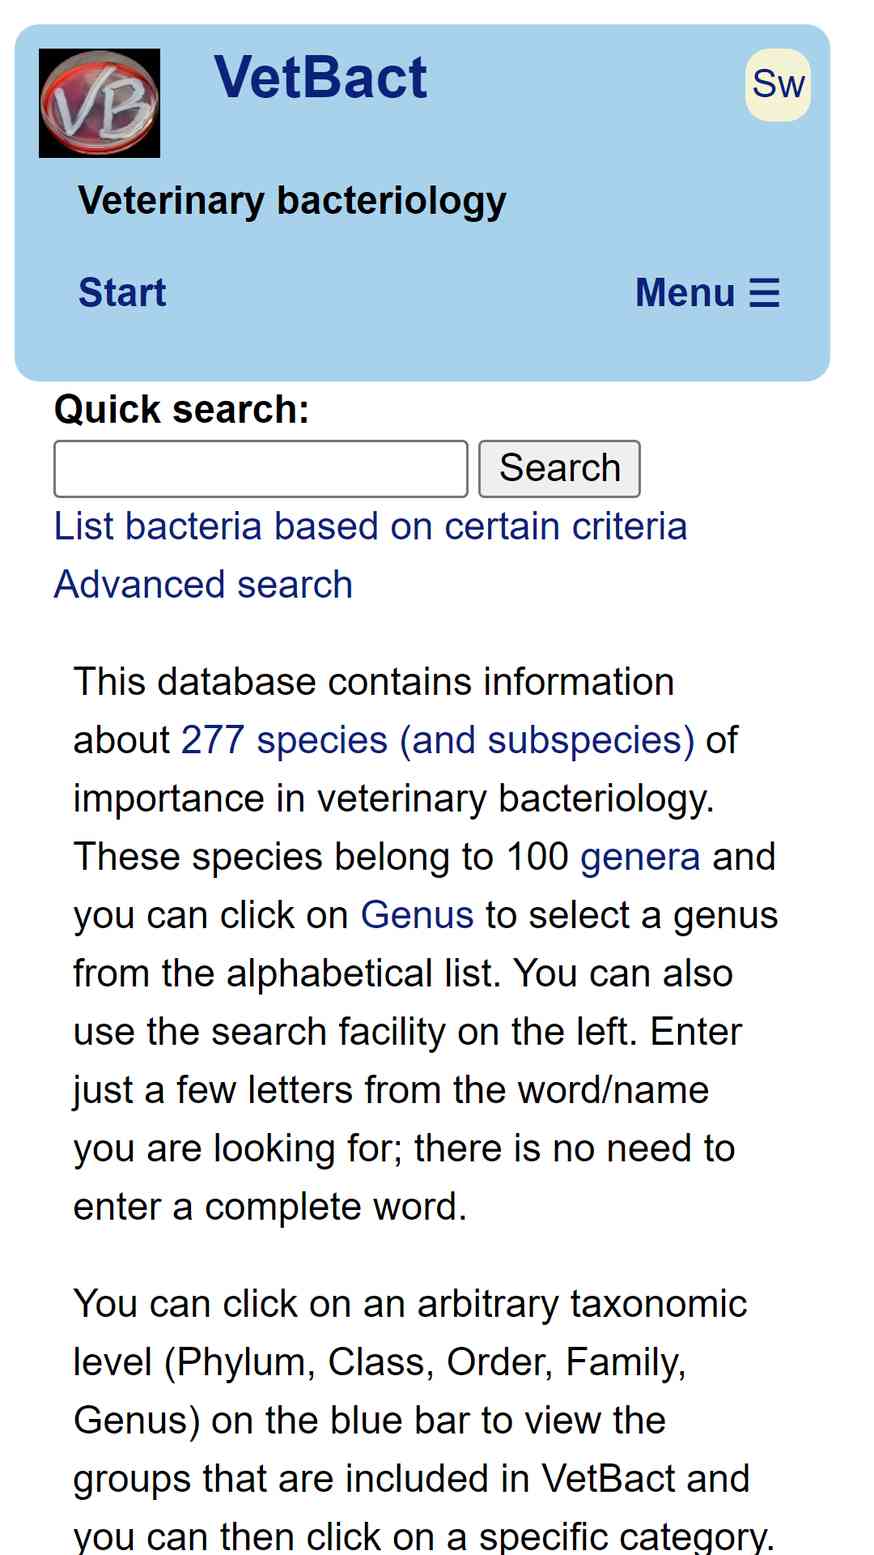874x1555 pixels.
Task: Click the sentence 'enter a complete word.'
Action: coord(270,1206)
